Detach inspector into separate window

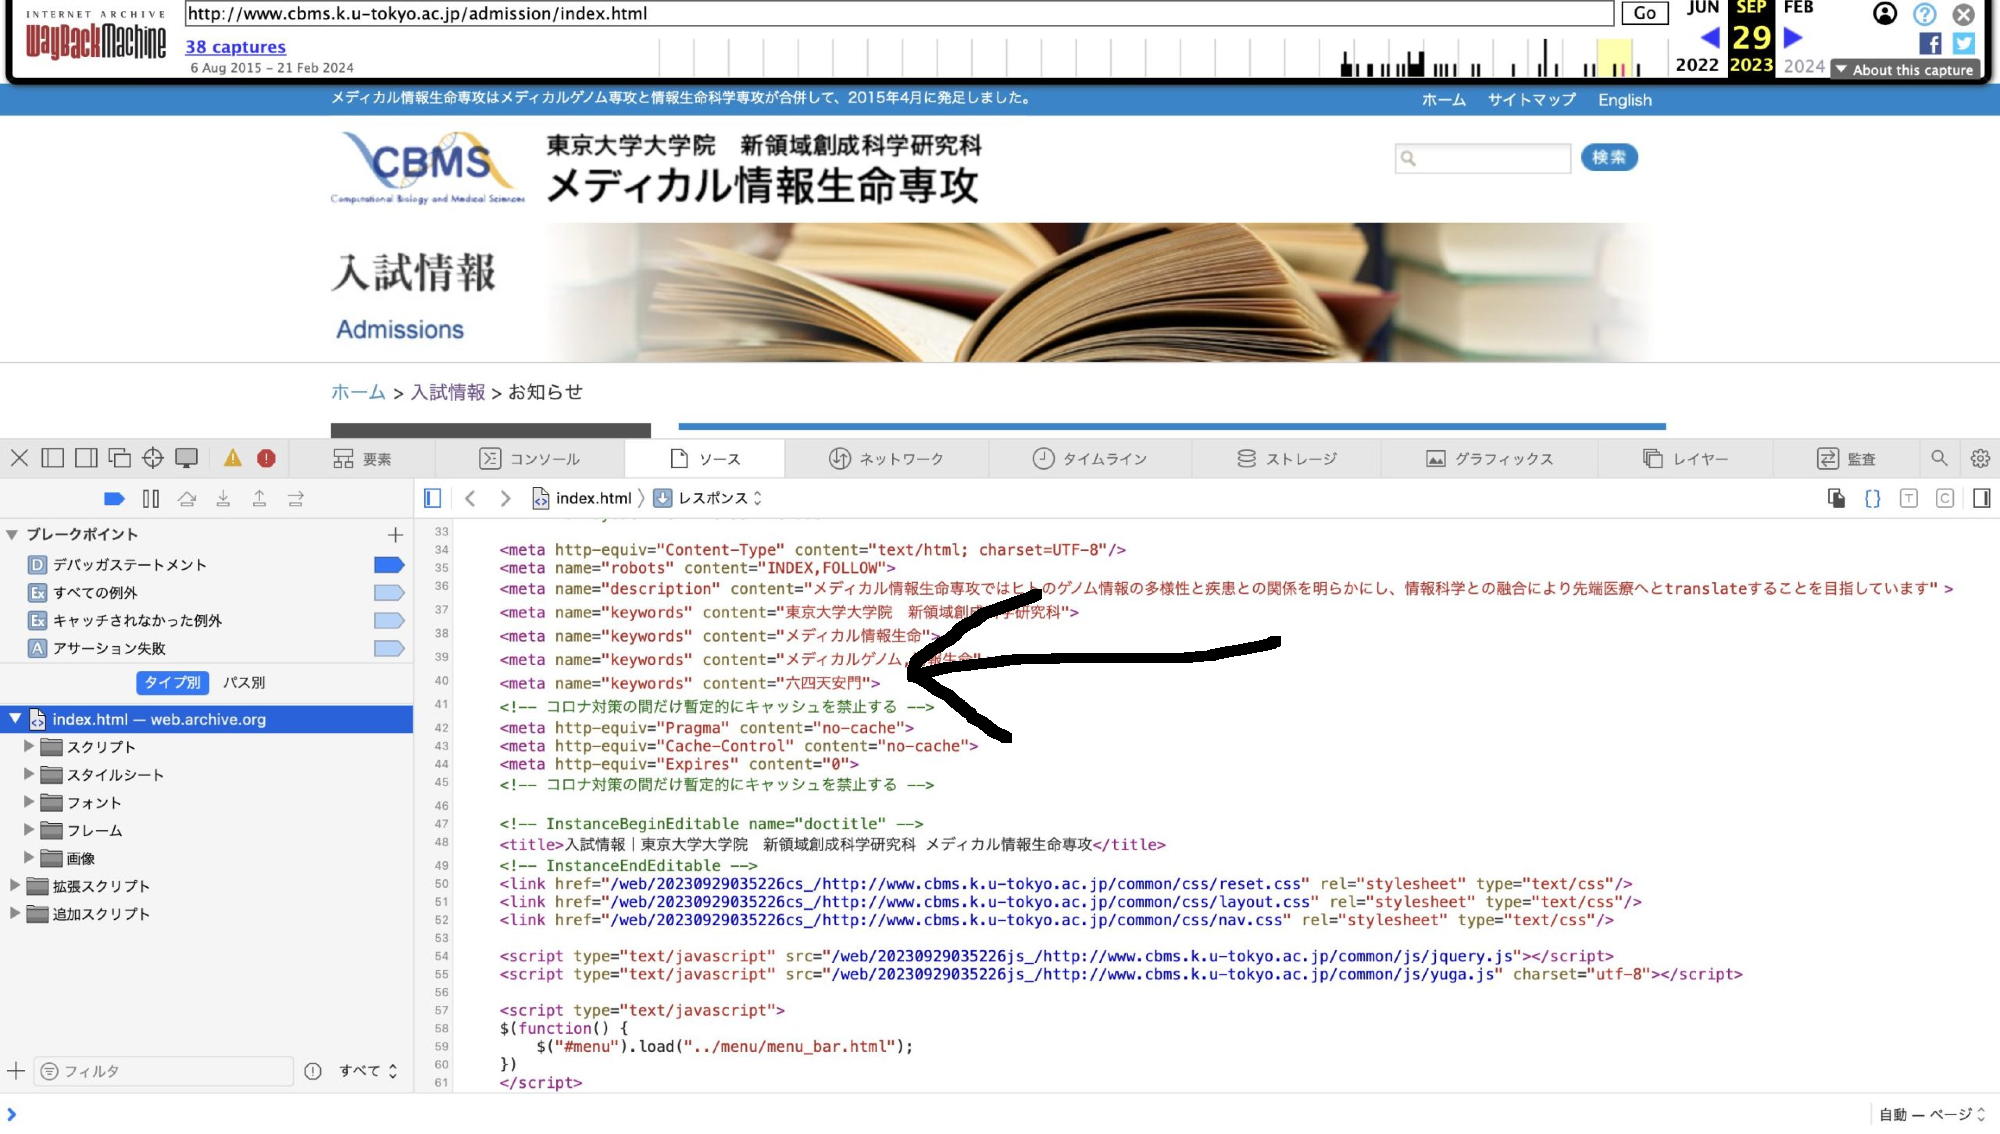(x=120, y=458)
